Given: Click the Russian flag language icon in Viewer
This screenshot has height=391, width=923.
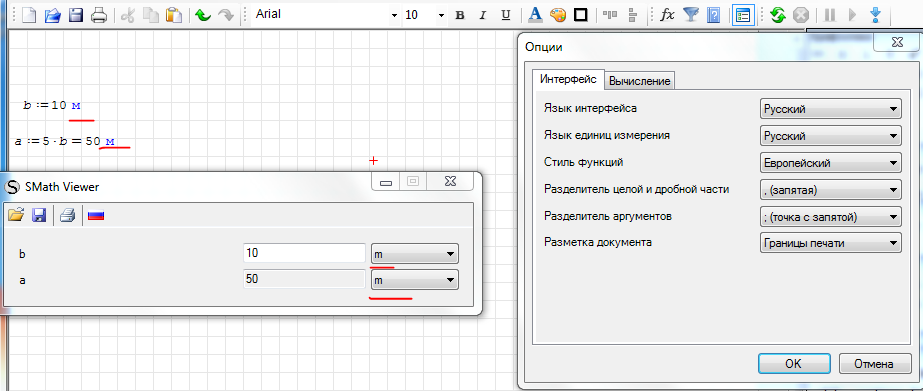Looking at the screenshot, I should pyautogui.click(x=96, y=216).
